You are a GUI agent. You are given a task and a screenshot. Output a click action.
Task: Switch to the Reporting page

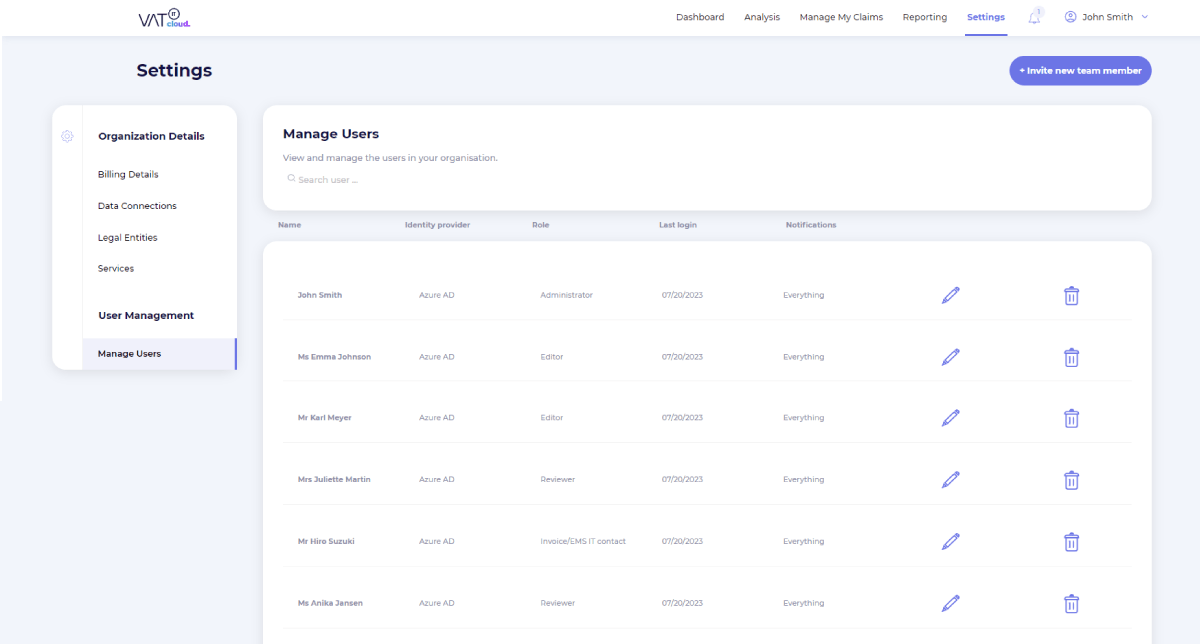[x=924, y=17]
